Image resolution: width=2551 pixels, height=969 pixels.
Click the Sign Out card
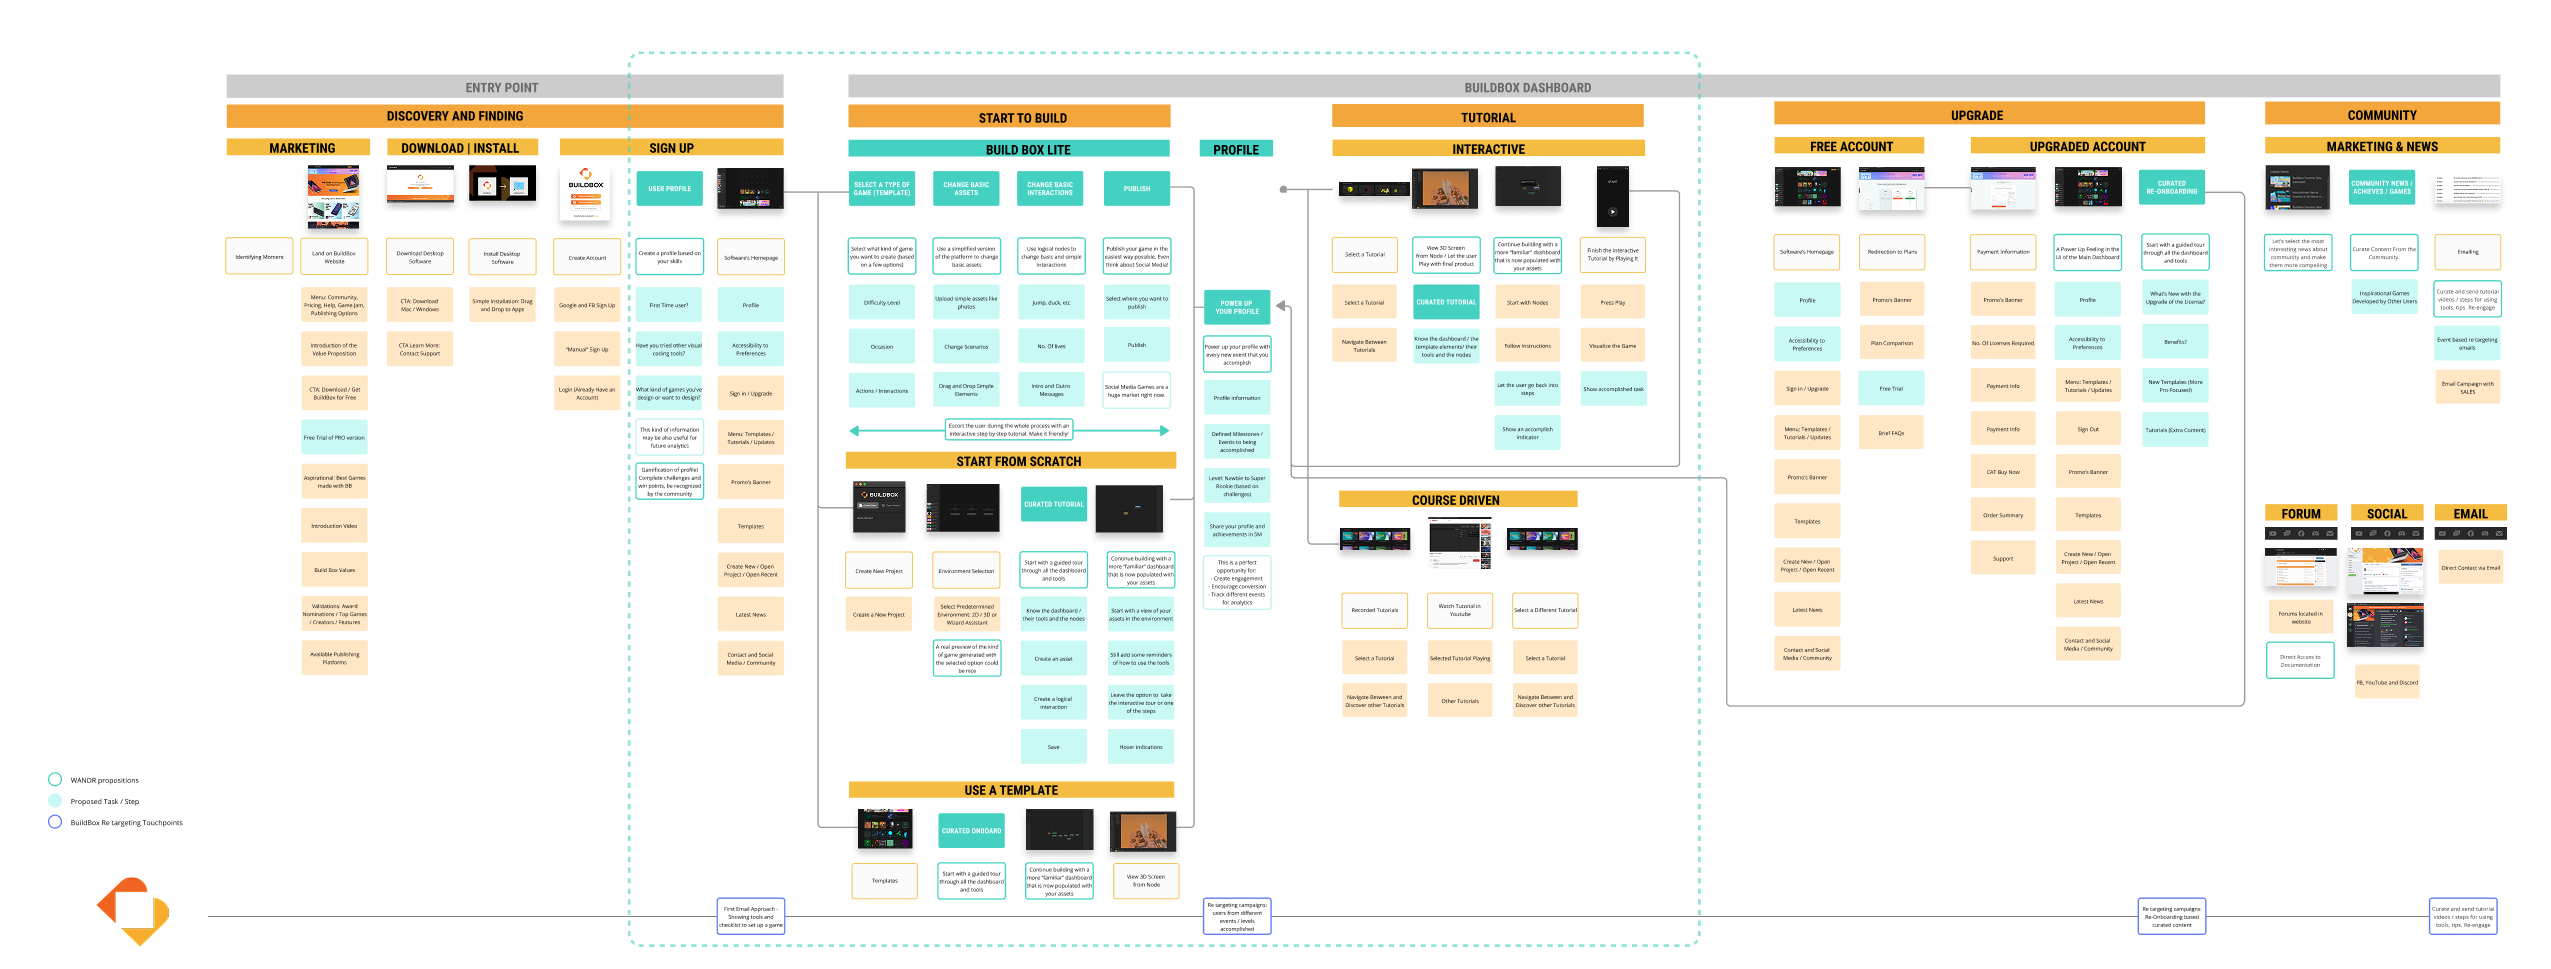point(2087,428)
